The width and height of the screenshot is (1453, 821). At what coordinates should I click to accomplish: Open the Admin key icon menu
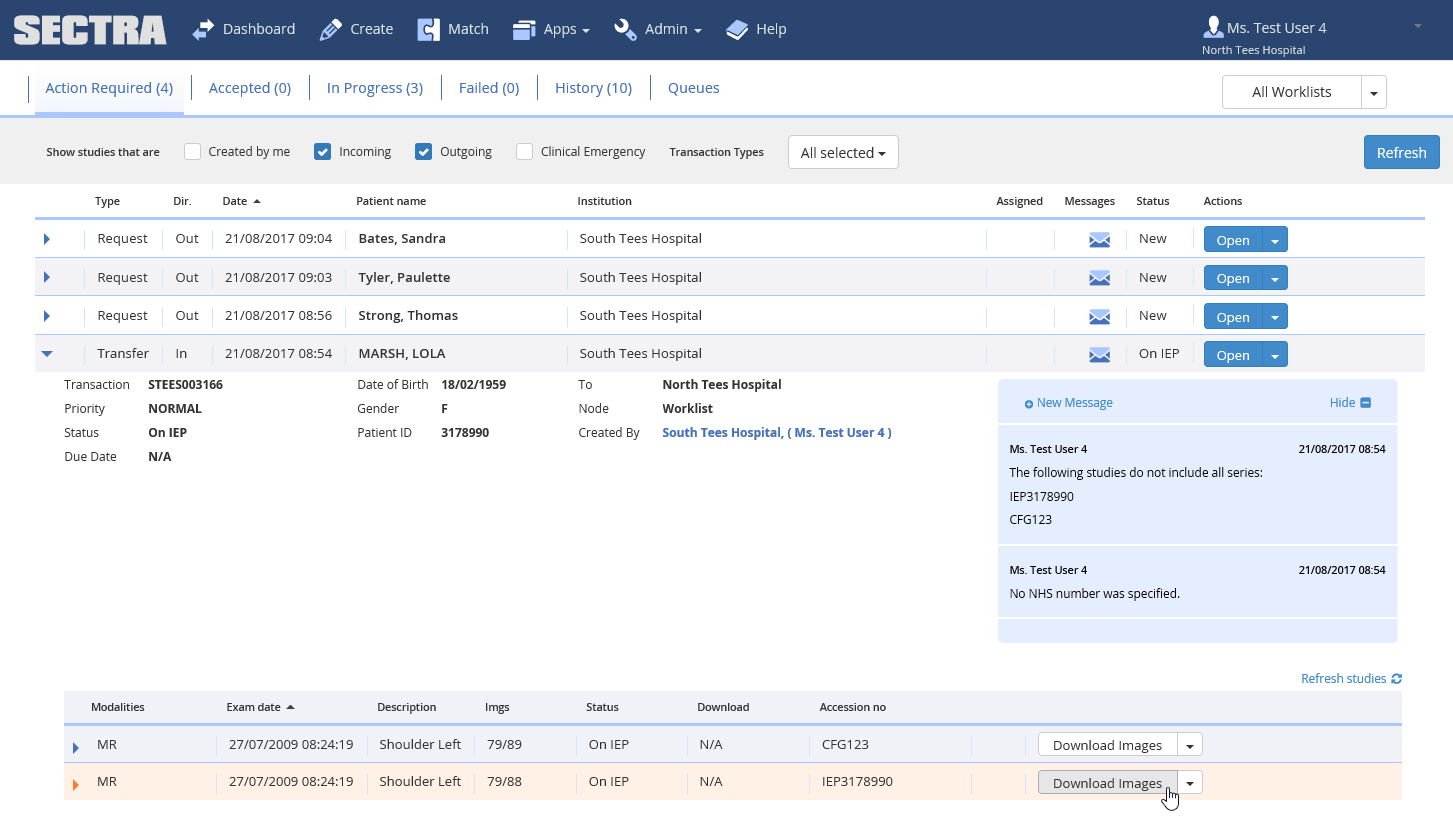(x=625, y=28)
